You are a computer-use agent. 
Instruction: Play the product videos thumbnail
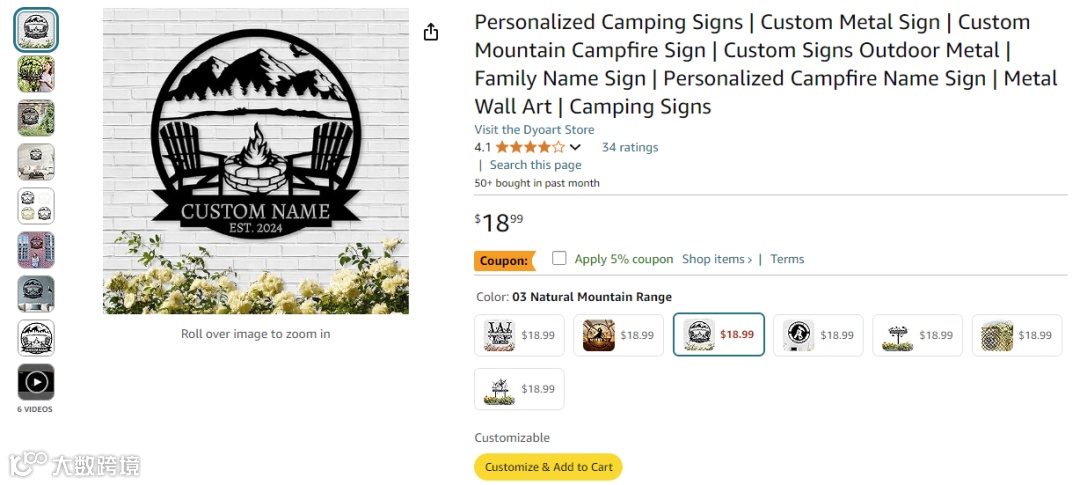pos(36,382)
